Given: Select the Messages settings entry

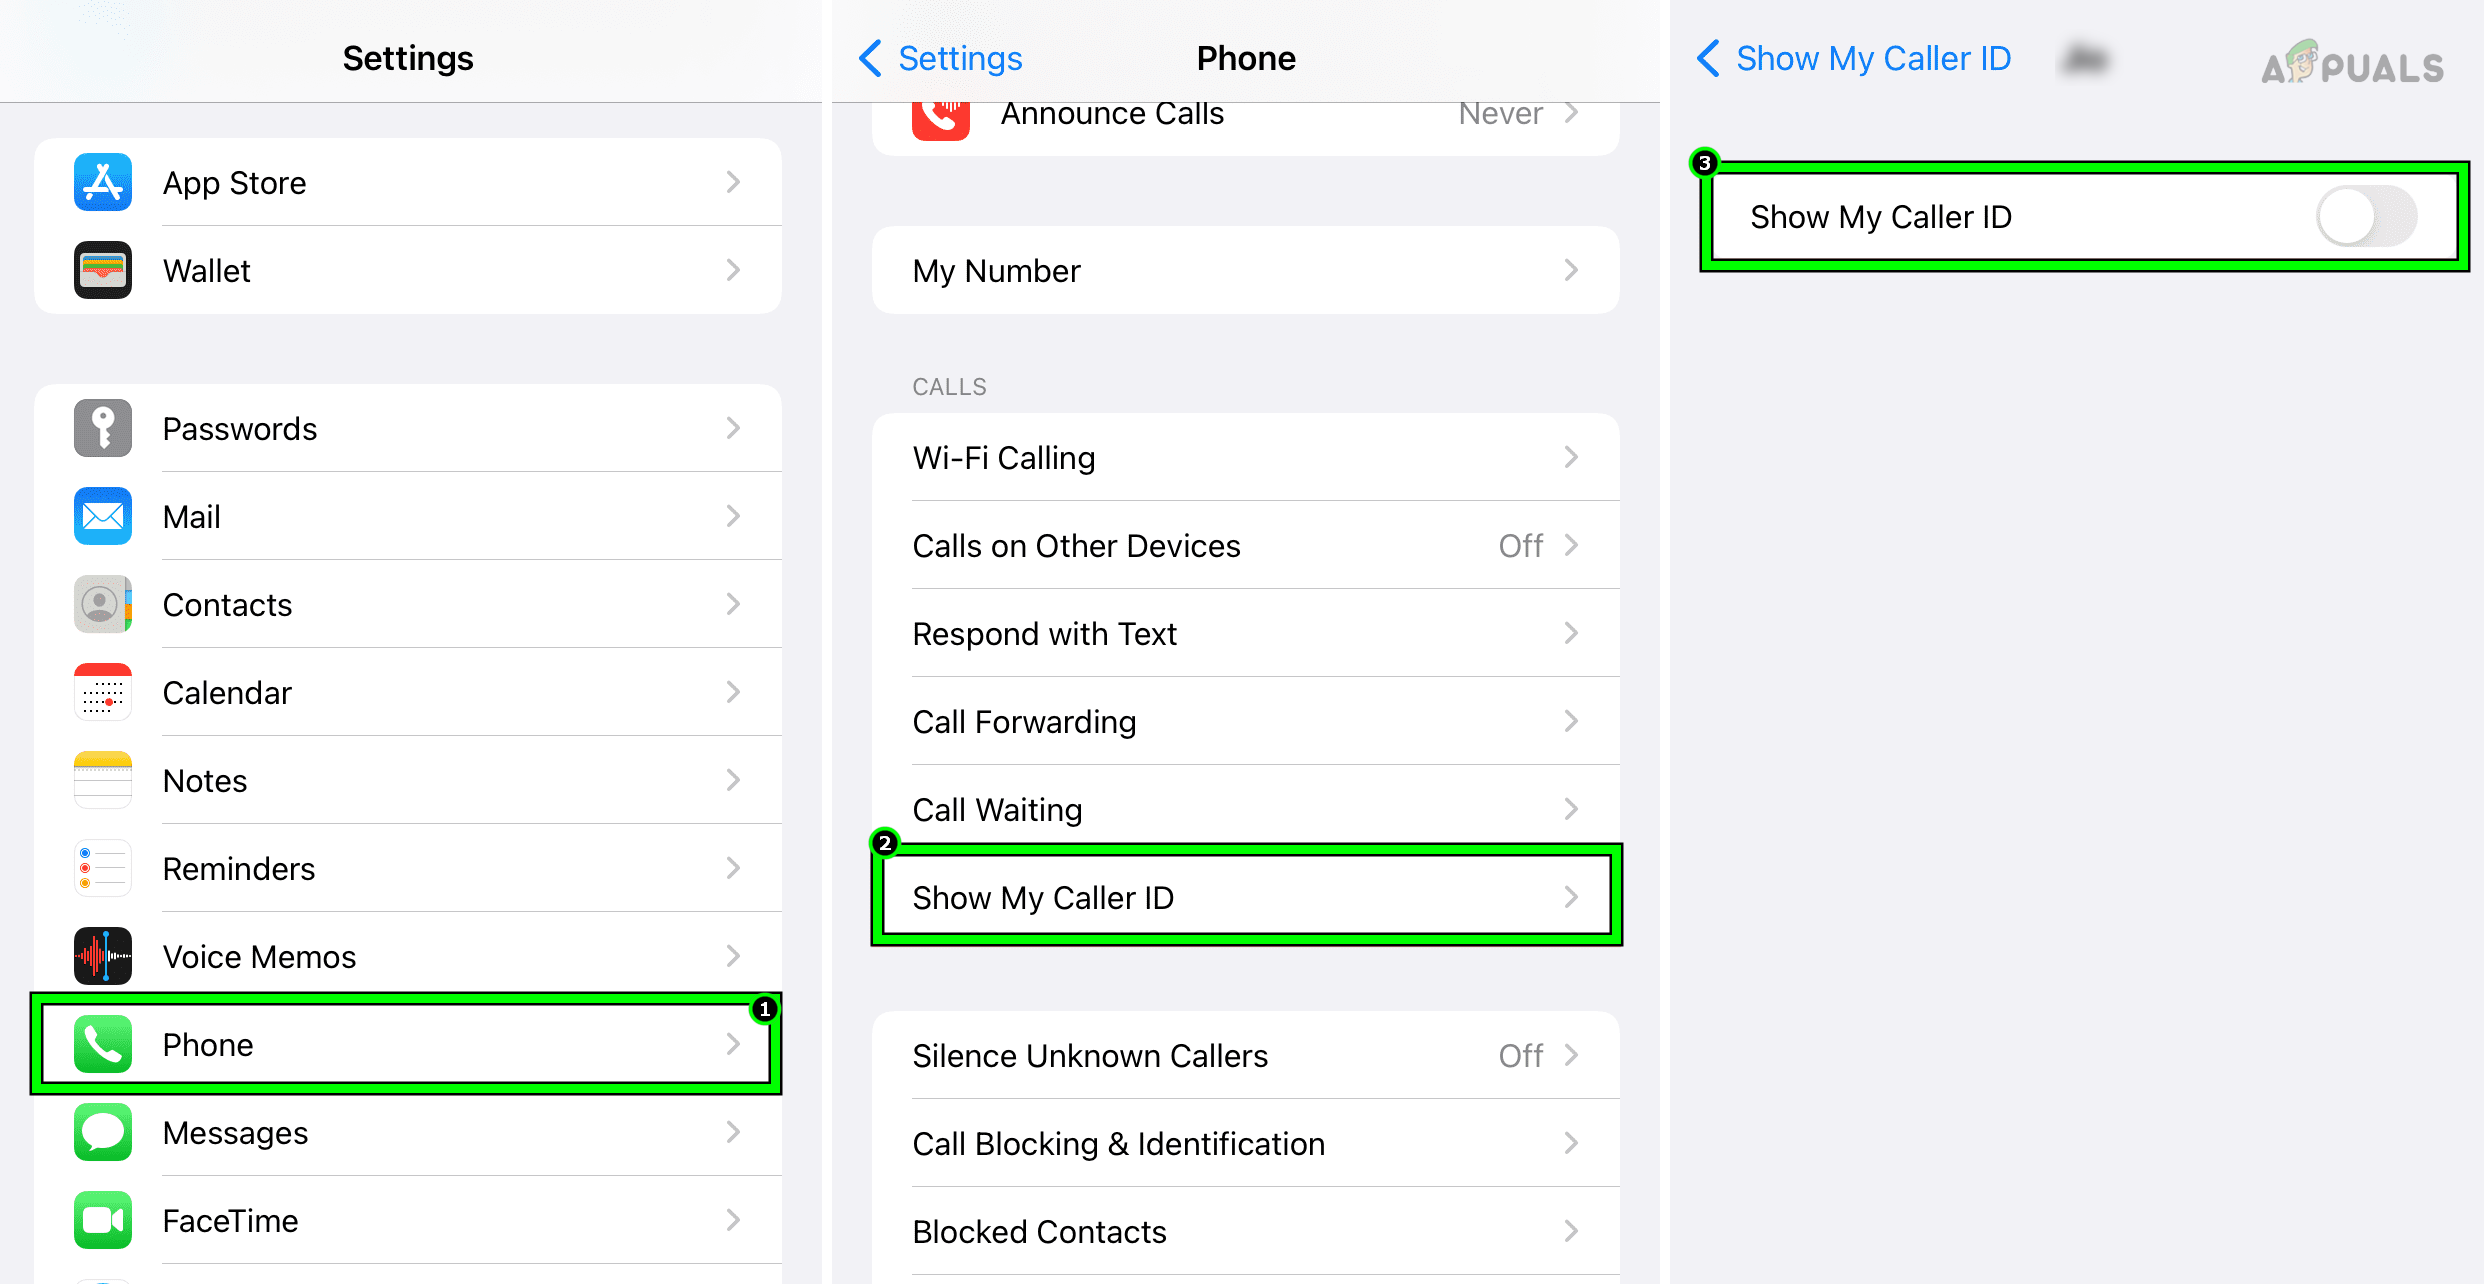Looking at the screenshot, I should [235, 1132].
